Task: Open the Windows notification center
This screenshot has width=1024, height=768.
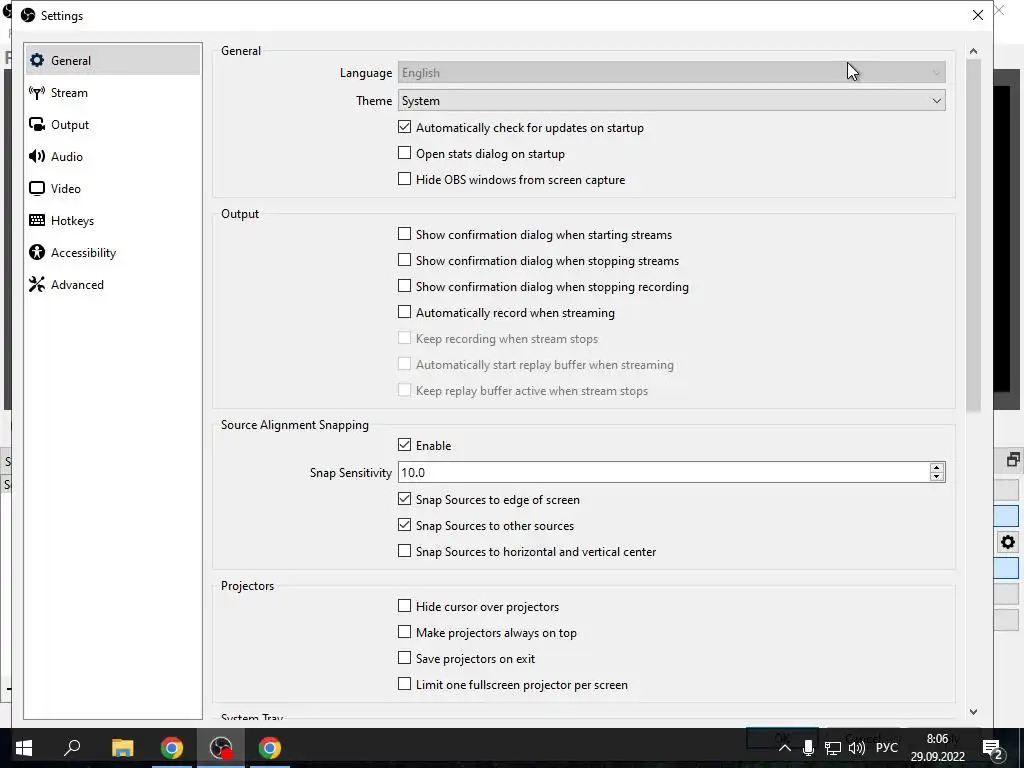Action: tap(993, 748)
